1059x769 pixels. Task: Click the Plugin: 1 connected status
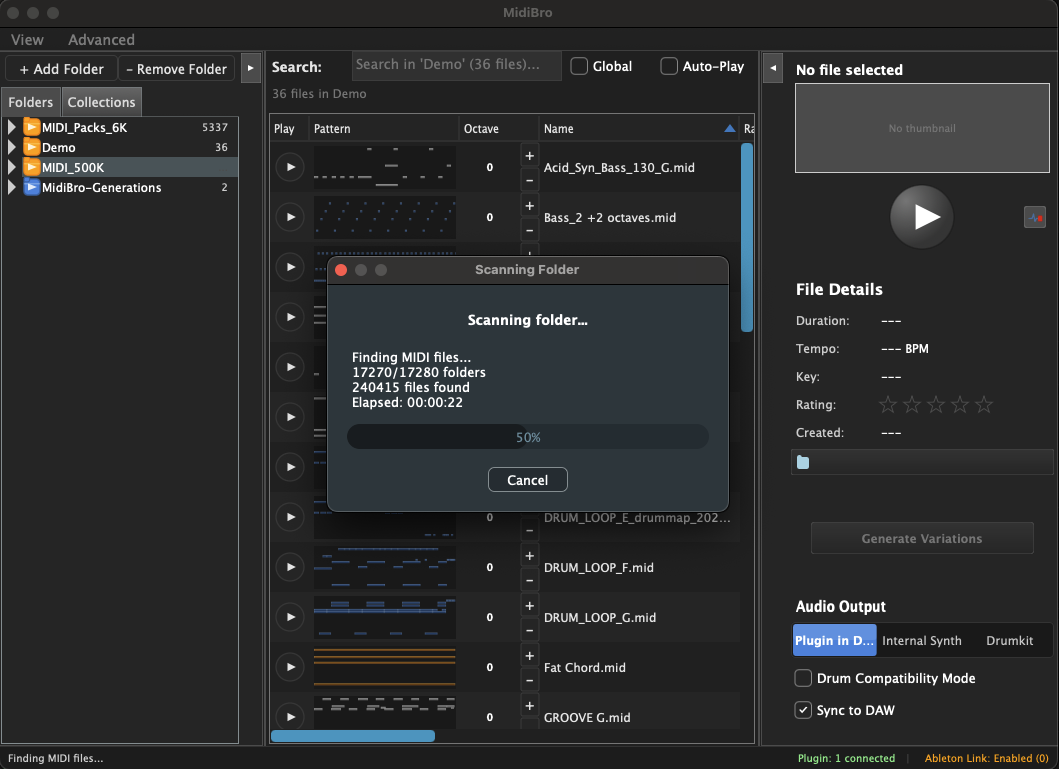point(846,758)
